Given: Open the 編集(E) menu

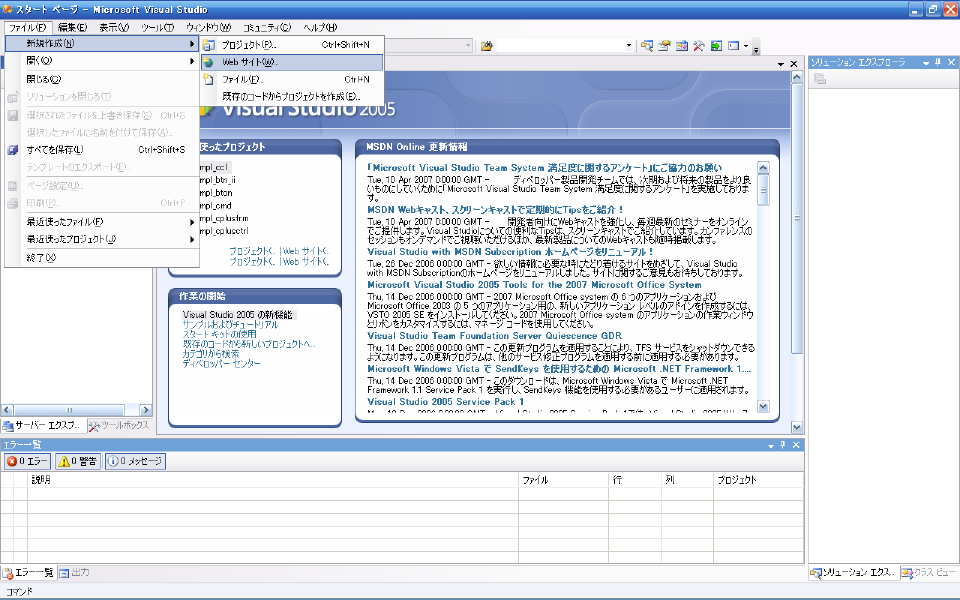Looking at the screenshot, I should [x=72, y=28].
